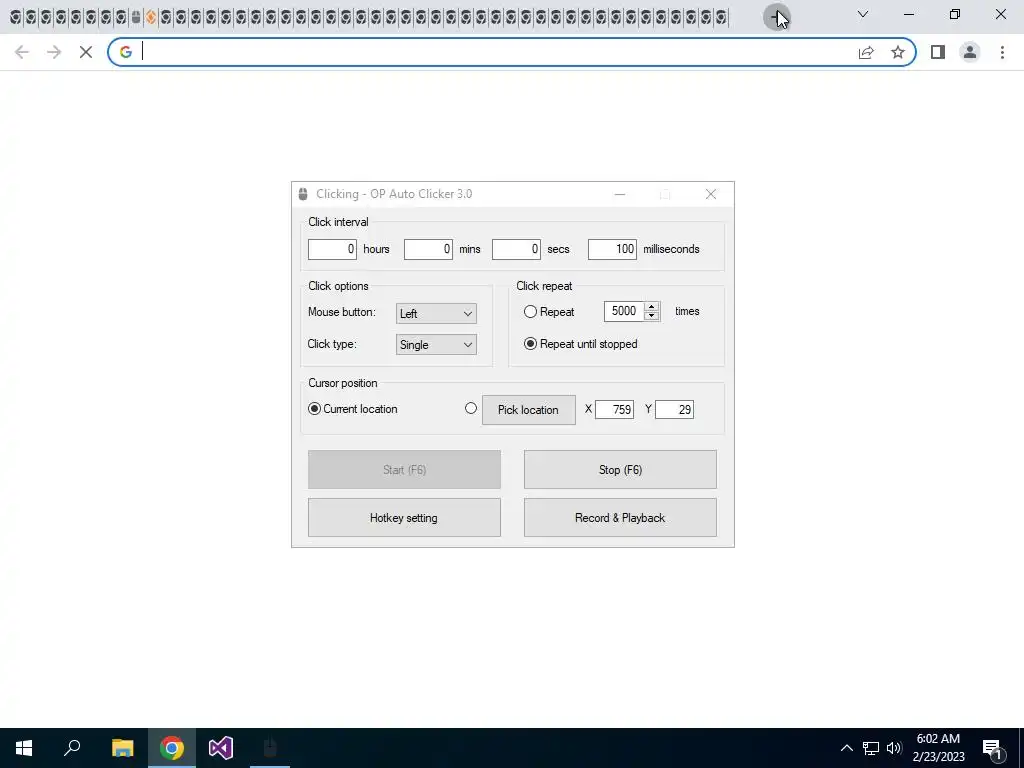Toggle Chrome side panel
The image size is (1024, 768).
pyautogui.click(x=938, y=52)
